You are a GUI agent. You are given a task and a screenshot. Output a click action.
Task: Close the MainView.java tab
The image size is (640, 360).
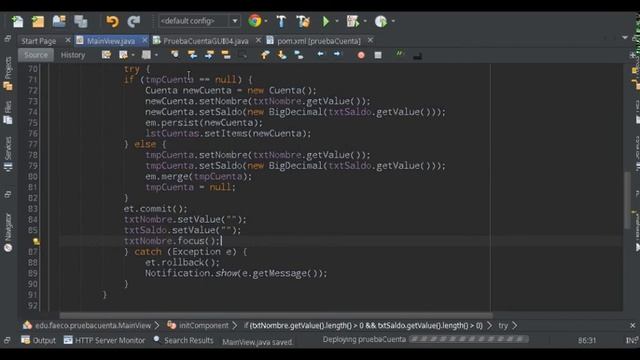point(144,40)
